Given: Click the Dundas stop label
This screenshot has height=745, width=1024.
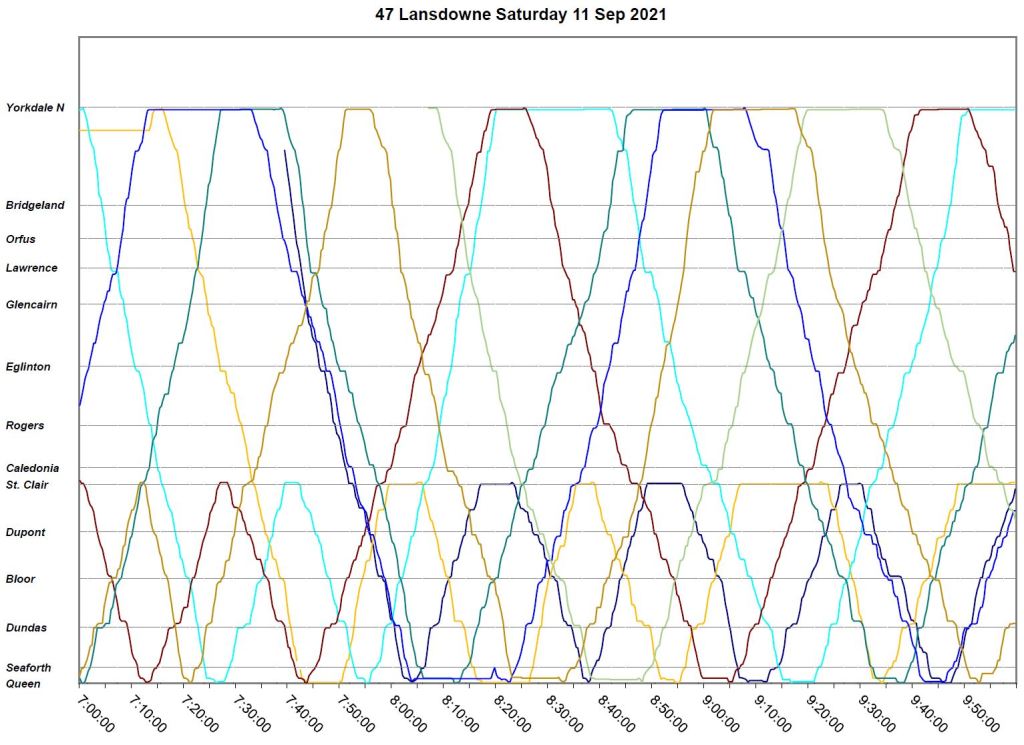Looking at the screenshot, I should (26, 628).
